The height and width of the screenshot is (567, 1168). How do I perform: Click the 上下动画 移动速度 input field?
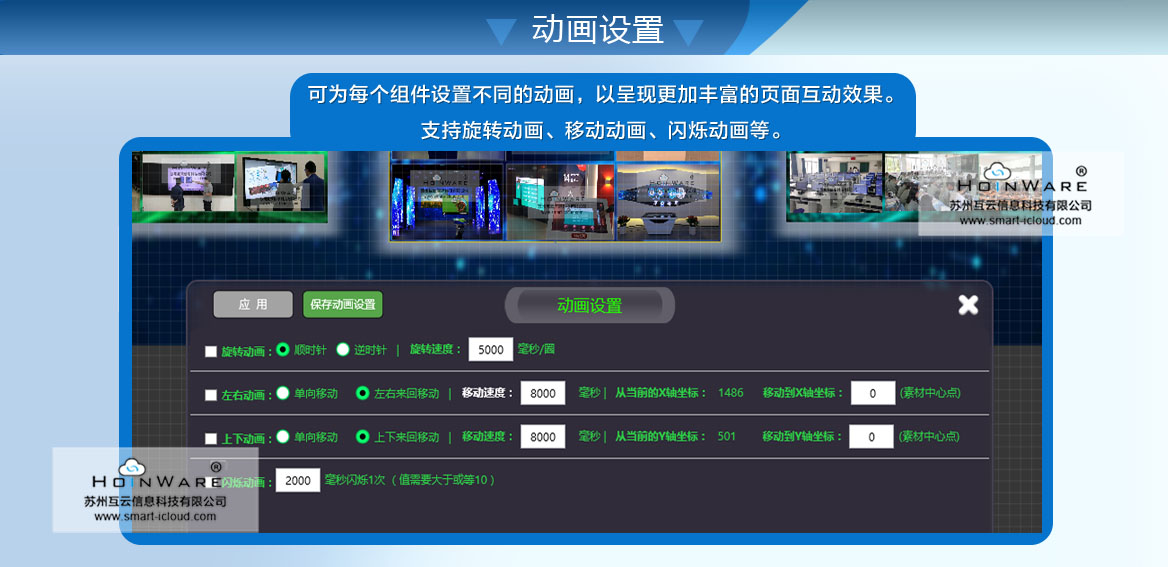click(x=543, y=437)
